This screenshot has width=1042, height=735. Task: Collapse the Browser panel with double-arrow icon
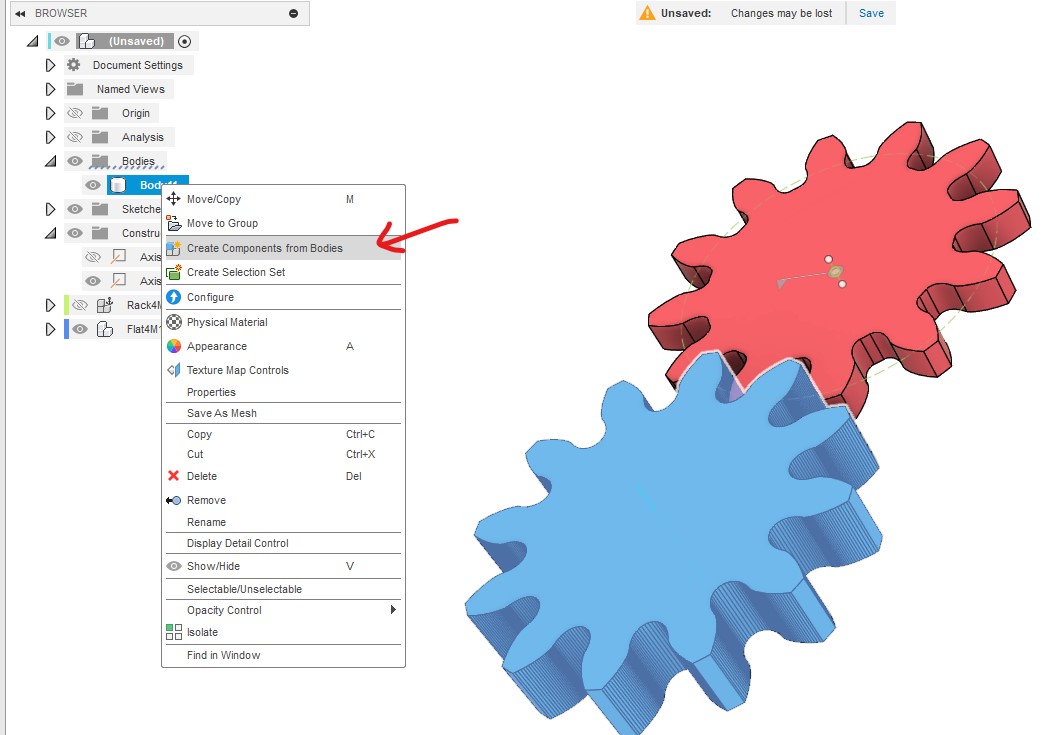tap(20, 13)
